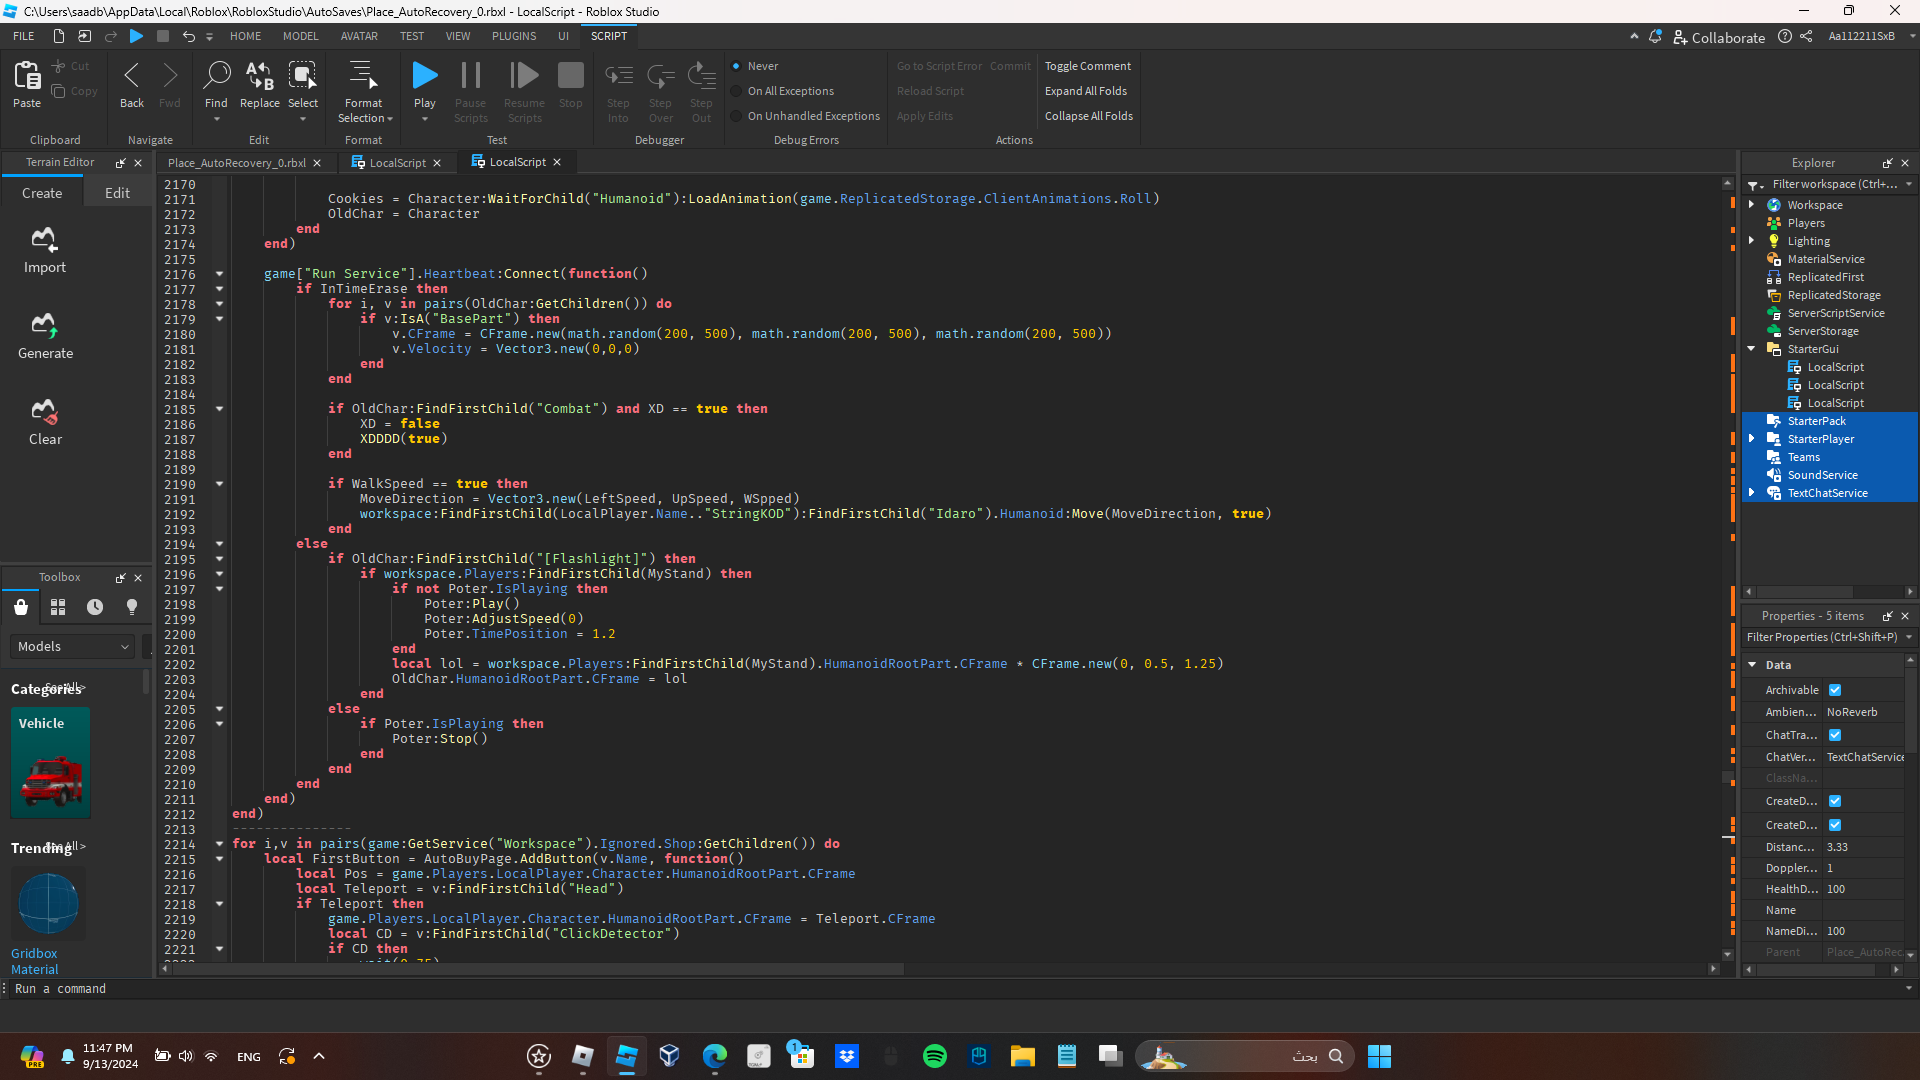Screen dimensions: 1920x1080
Task: Open Spotify from the taskbar
Action: click(935, 1056)
